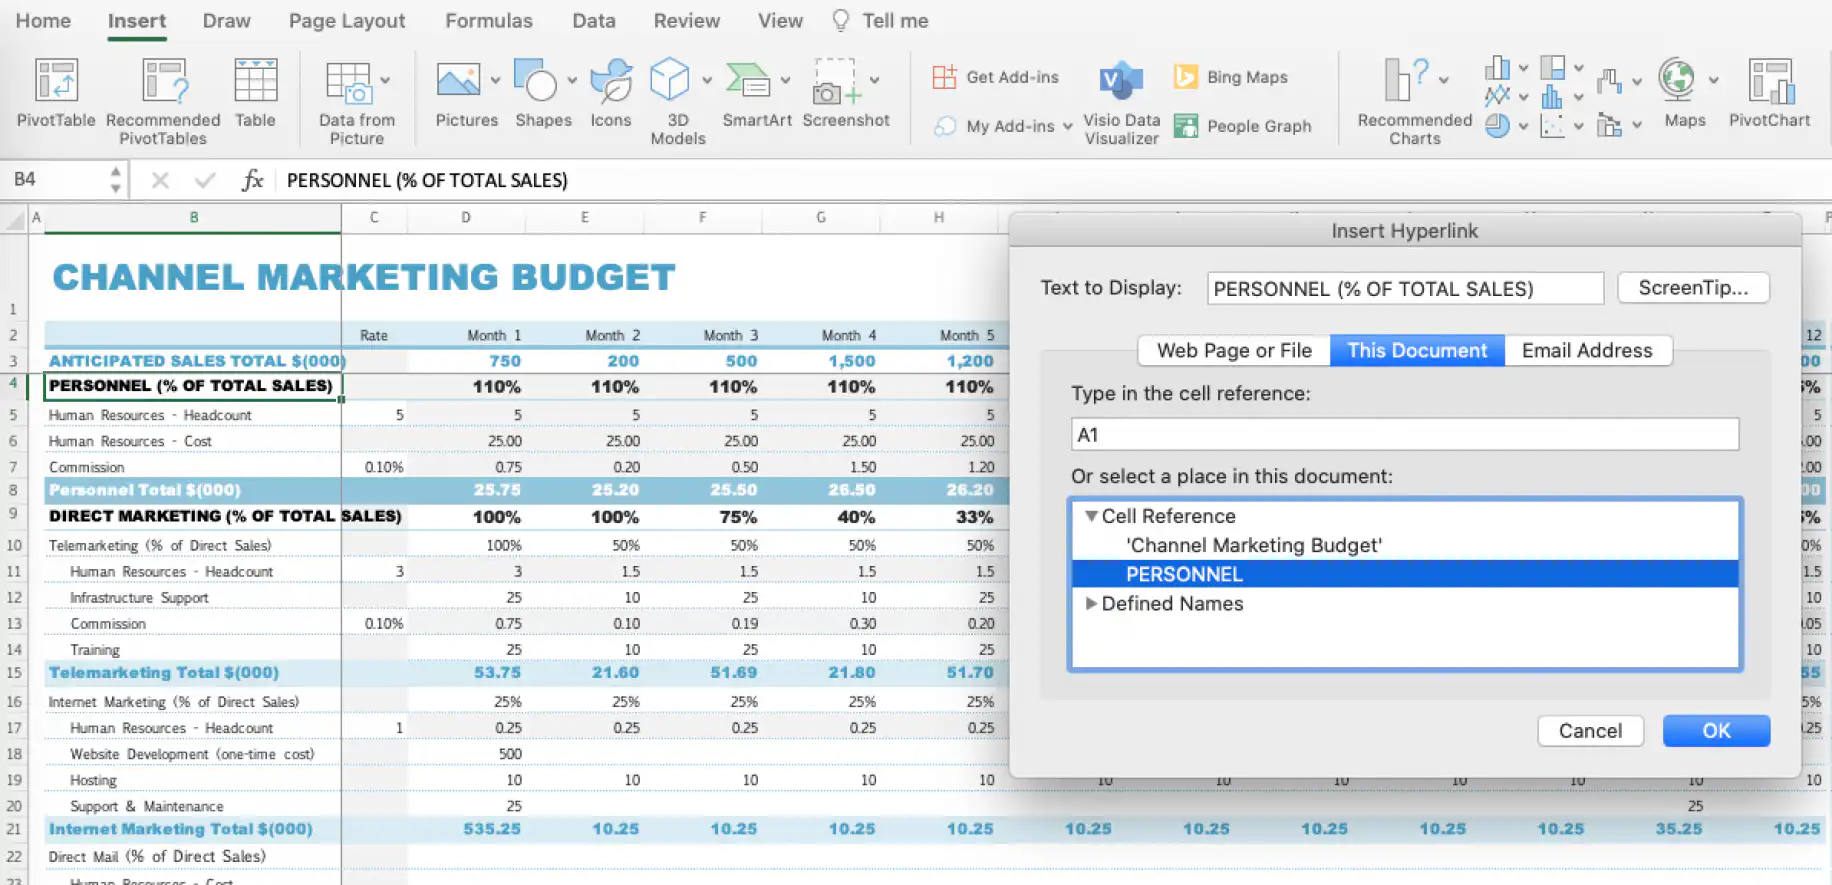This screenshot has height=885, width=1832.
Task: Cancel the Insert Hyperlink dialog
Action: [1590, 731]
